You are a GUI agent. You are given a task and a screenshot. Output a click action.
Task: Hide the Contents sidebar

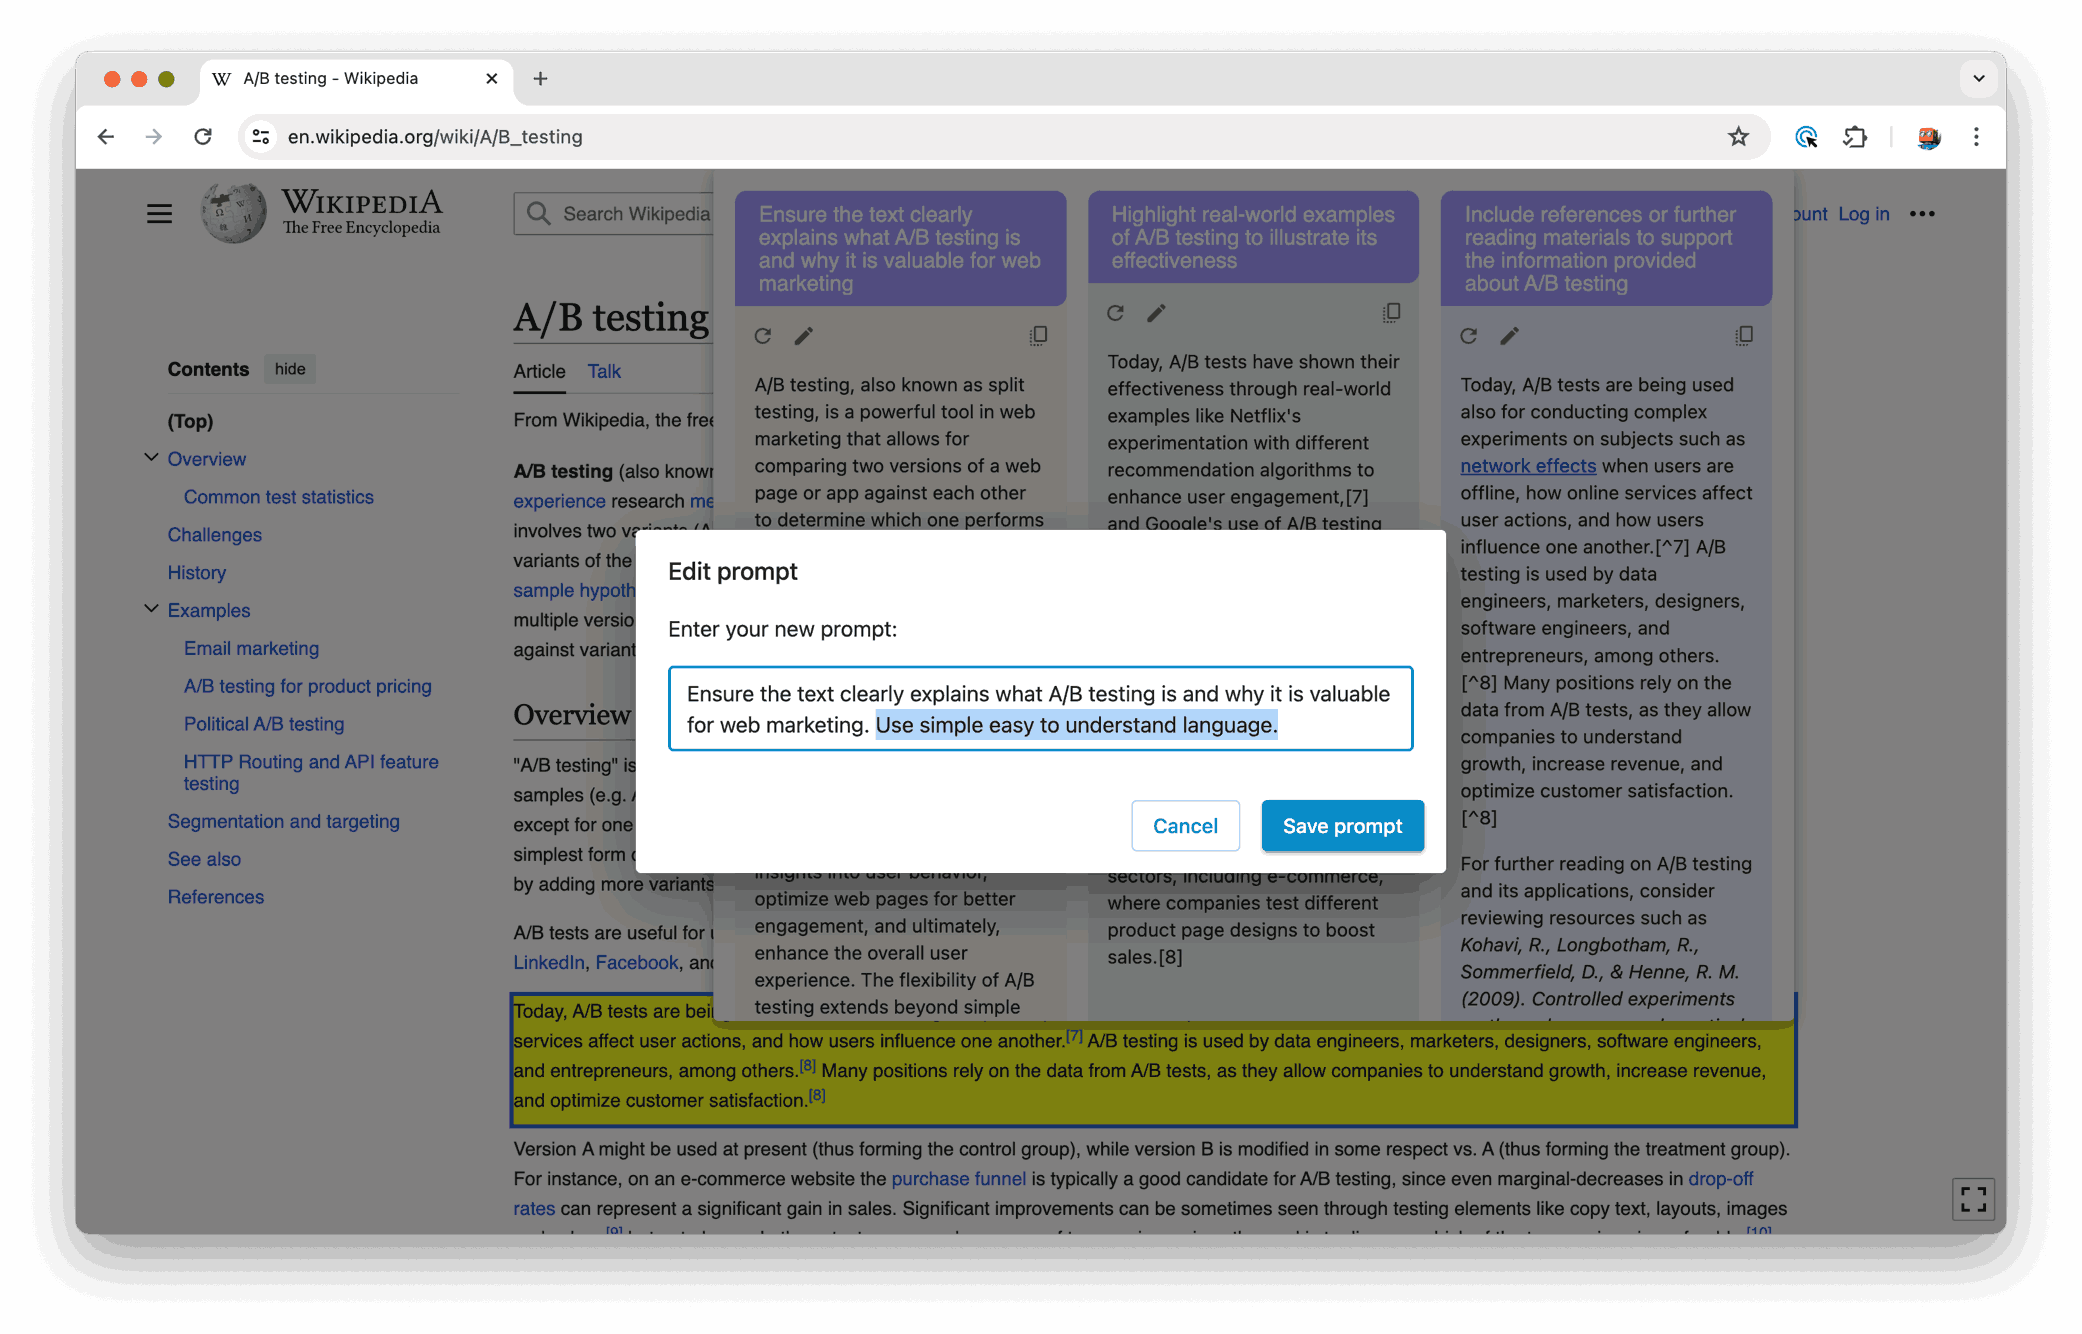tap(290, 369)
